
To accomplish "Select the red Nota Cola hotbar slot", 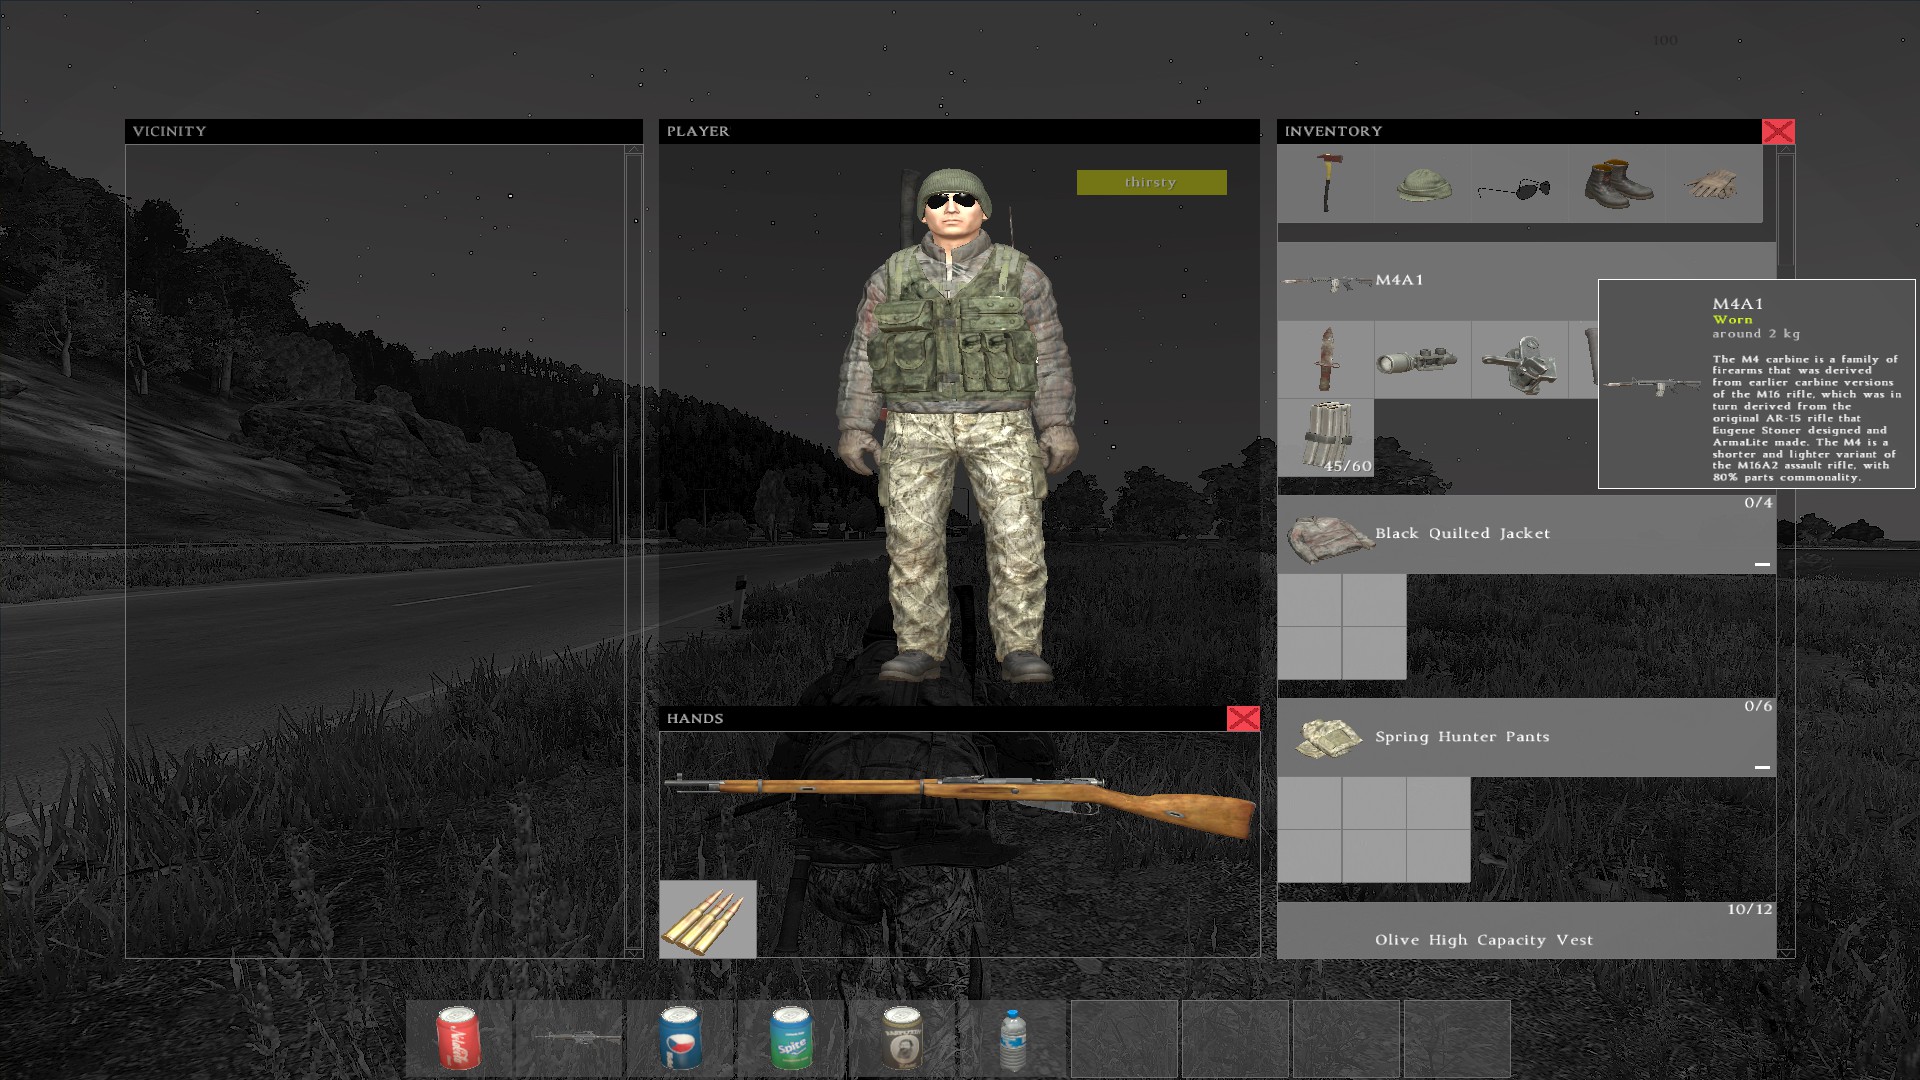I will 459,1038.
